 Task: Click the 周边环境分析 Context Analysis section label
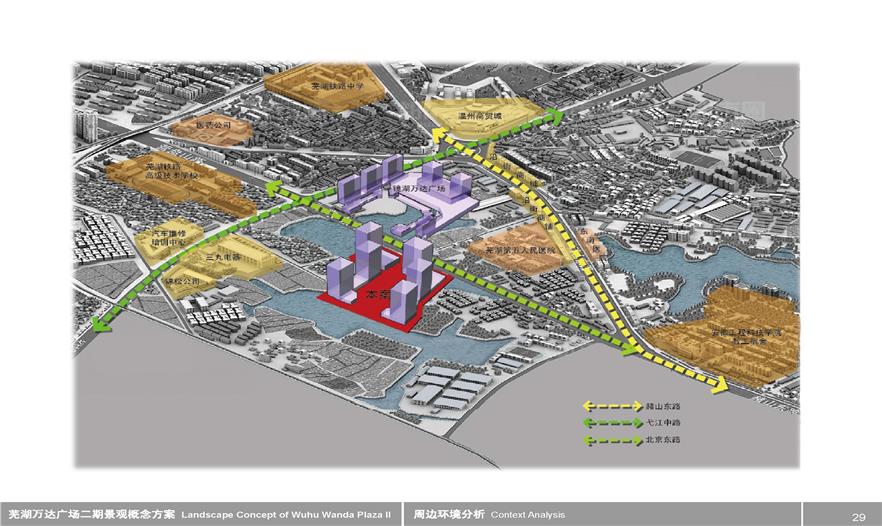[489, 515]
